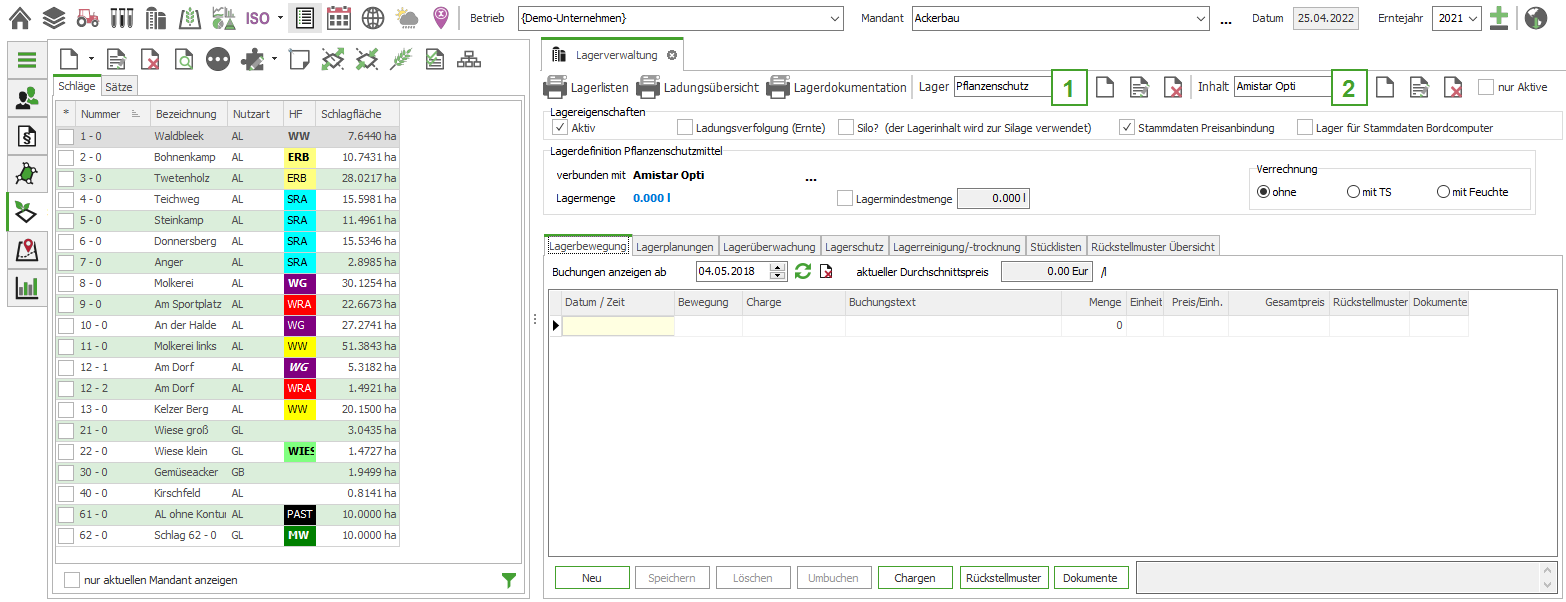Click the Lagerlisten printer icon
The width and height of the screenshot is (1566, 602).
click(555, 88)
